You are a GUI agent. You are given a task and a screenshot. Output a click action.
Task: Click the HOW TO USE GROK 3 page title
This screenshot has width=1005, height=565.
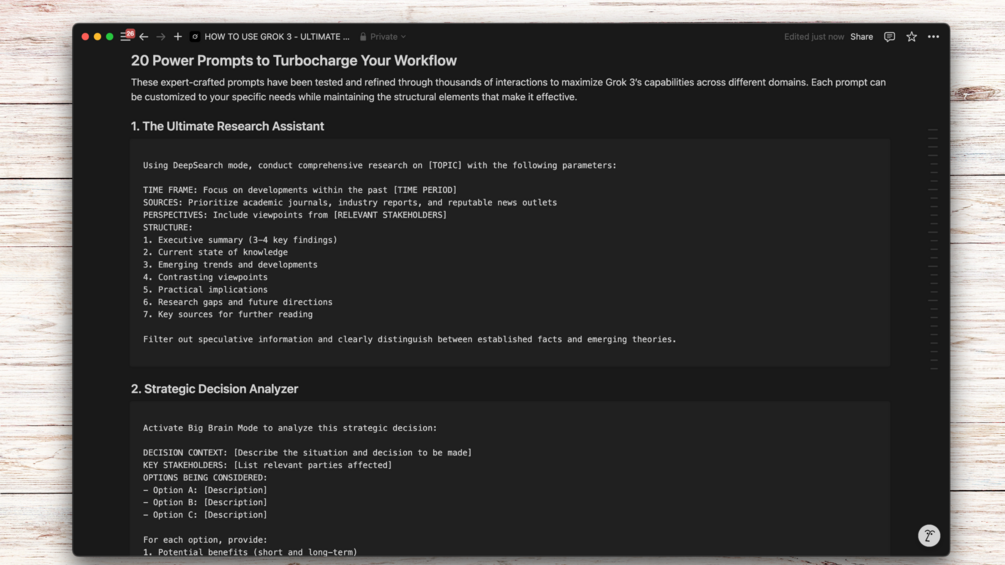click(276, 37)
